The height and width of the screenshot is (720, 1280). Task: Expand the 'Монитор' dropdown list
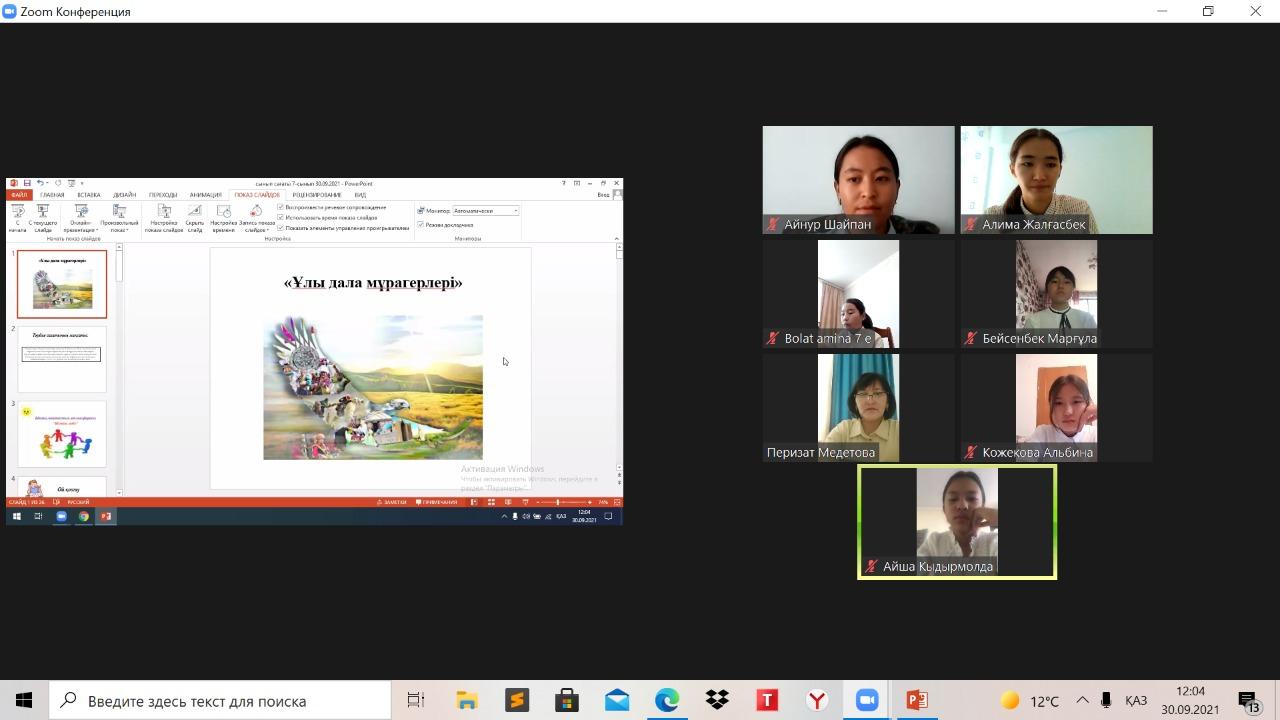[x=515, y=211]
